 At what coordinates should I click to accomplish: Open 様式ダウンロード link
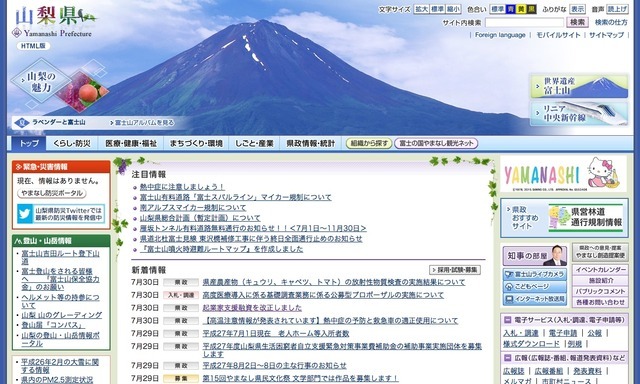point(531,344)
